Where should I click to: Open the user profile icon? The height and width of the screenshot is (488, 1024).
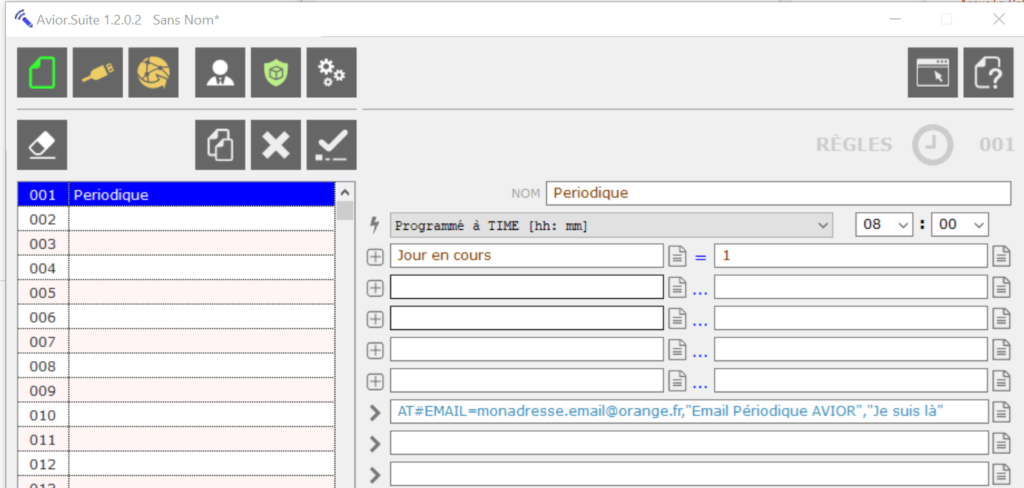220,73
